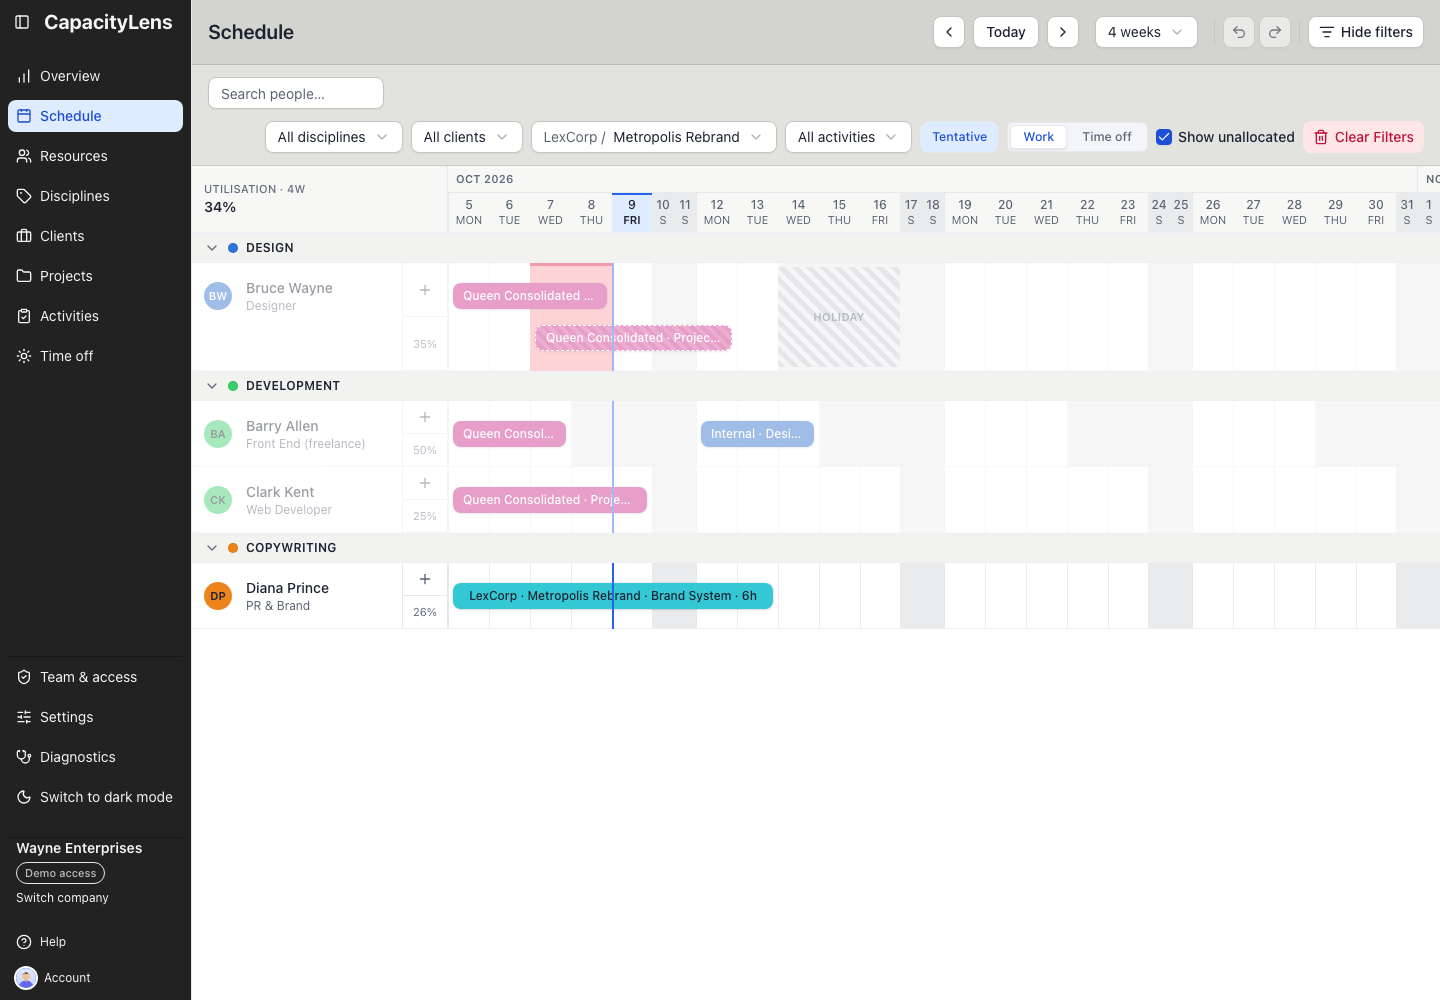Collapse the Copywriting group

click(x=212, y=548)
